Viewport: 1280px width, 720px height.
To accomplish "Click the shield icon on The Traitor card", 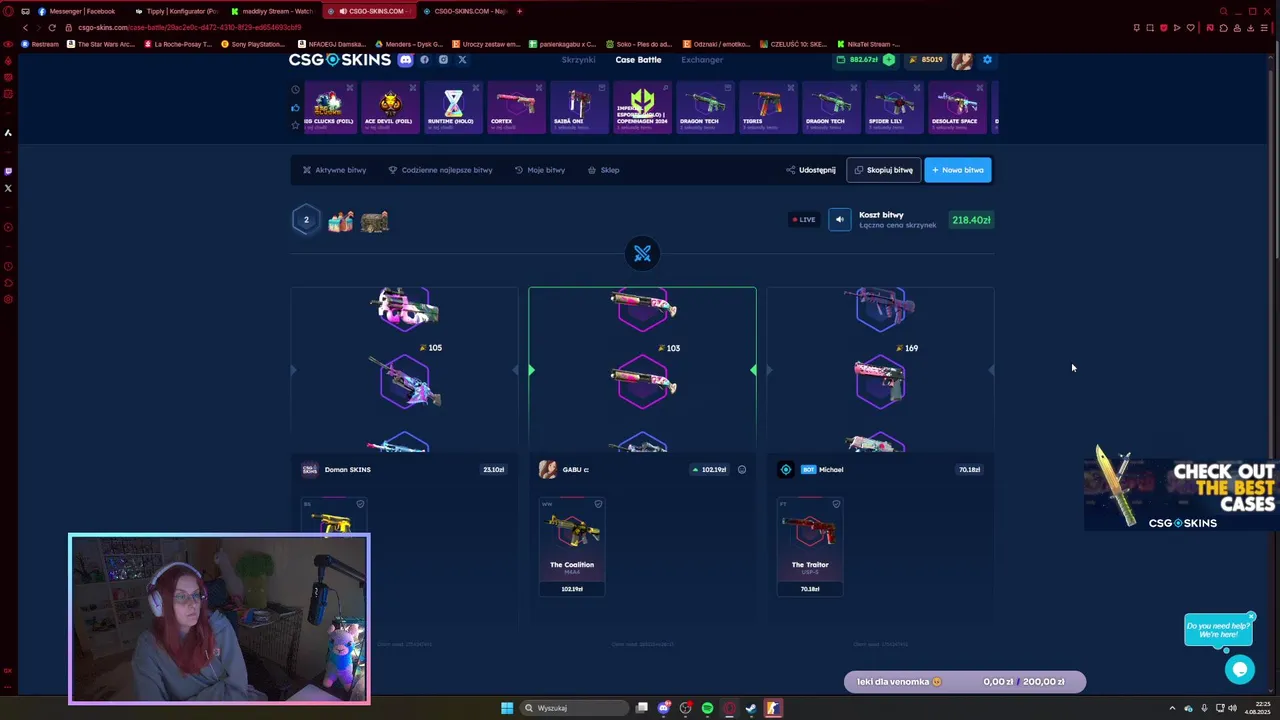I will (x=836, y=504).
